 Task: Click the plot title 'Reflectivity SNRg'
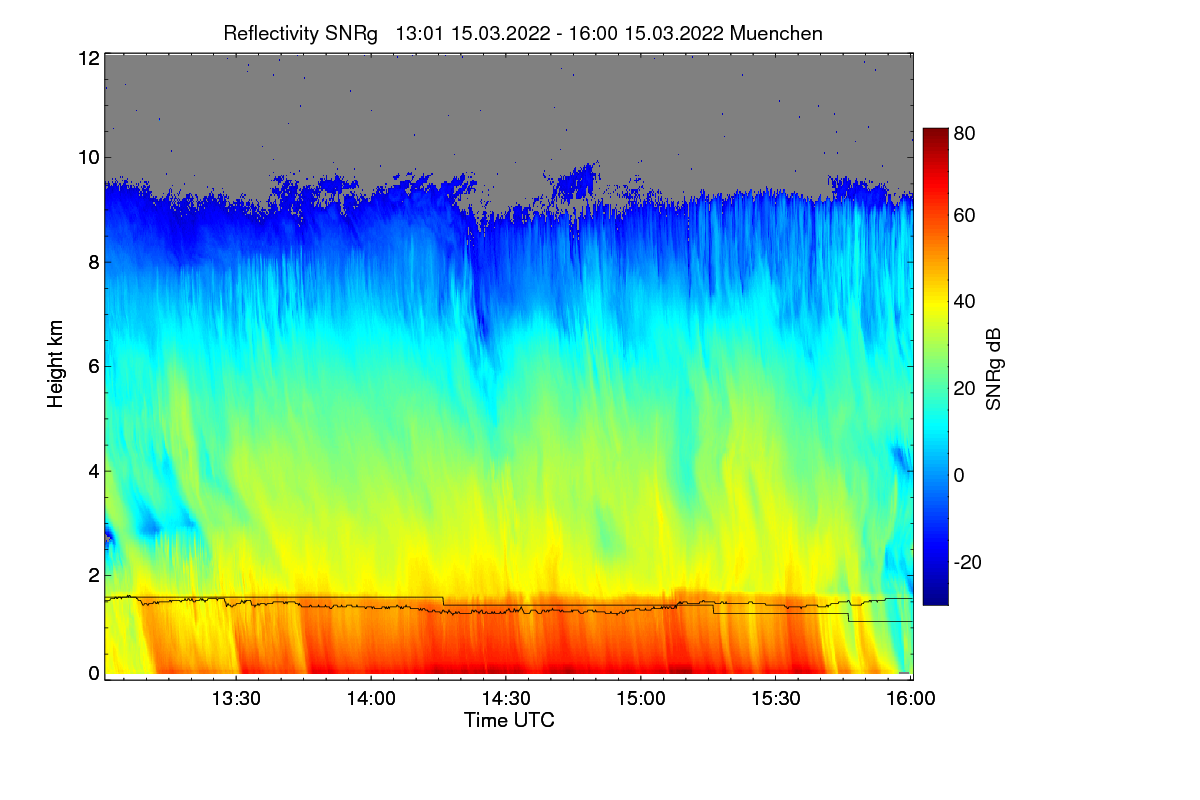pos(301,33)
